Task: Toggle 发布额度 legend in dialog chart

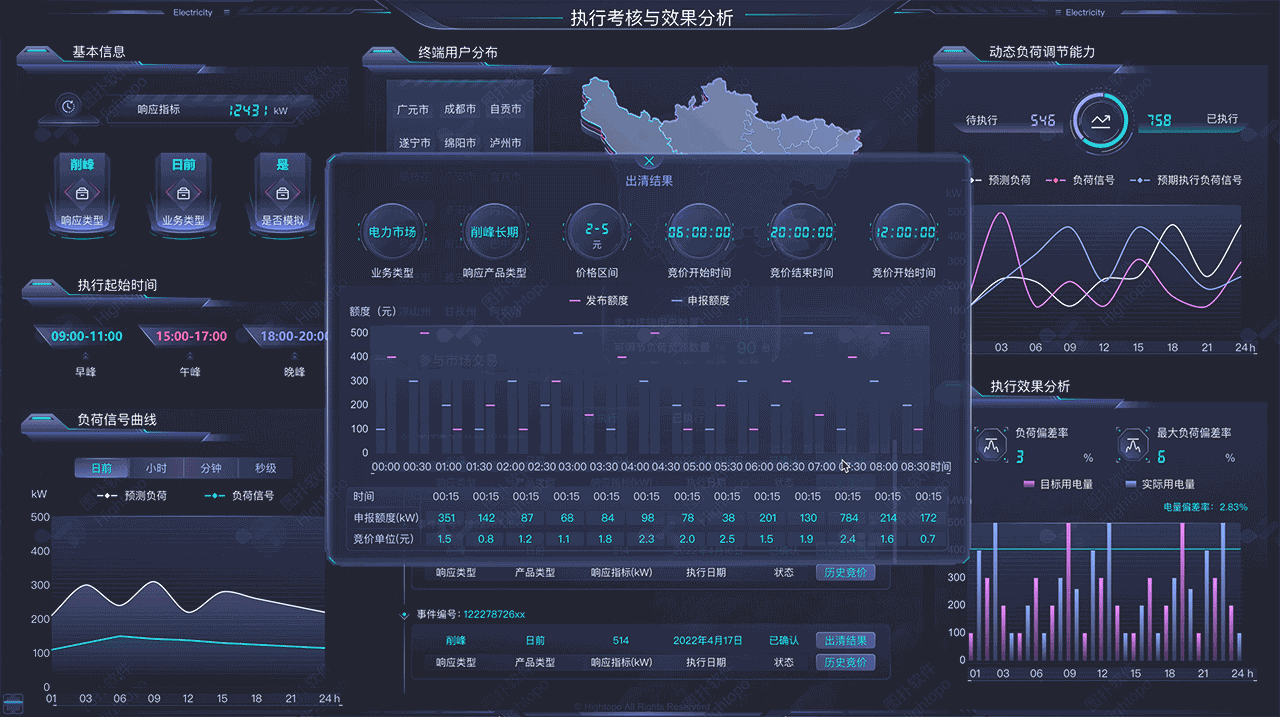Action: [599, 300]
